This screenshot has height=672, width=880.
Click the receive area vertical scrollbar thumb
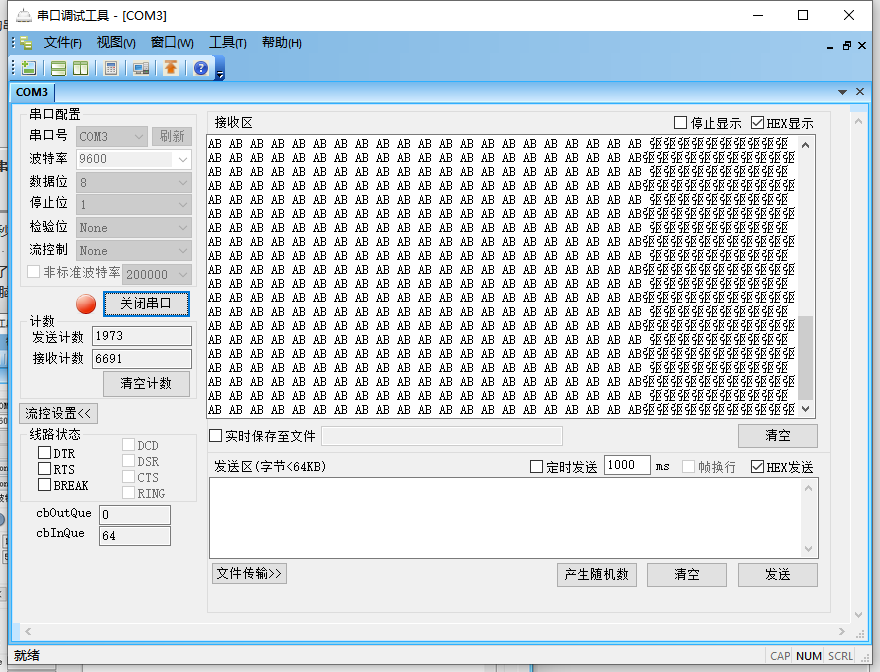pos(806,357)
